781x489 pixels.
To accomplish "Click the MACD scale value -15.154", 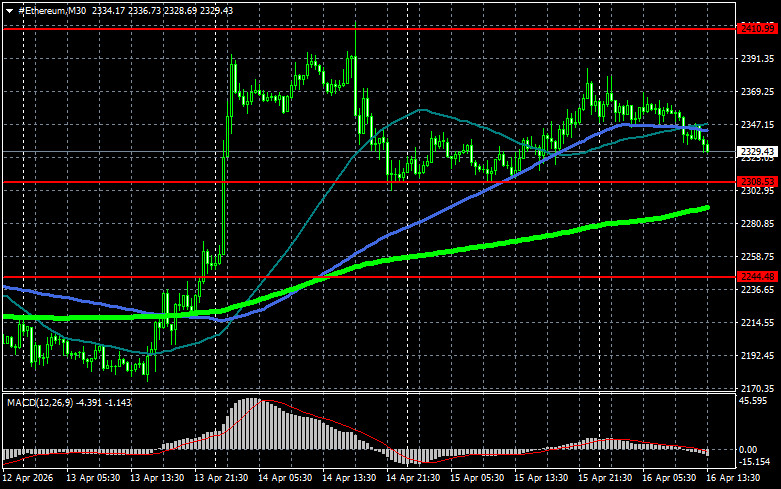I will [755, 462].
